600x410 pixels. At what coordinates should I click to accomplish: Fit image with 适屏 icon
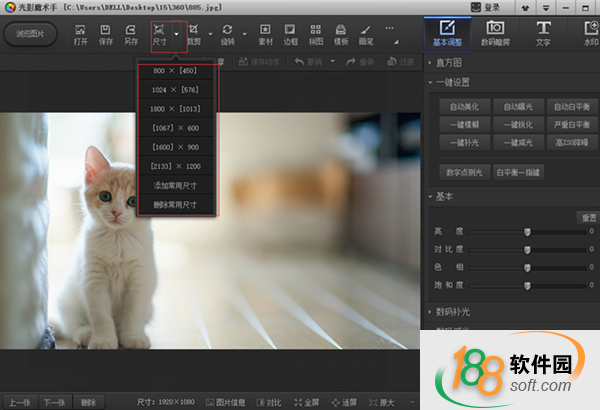(x=344, y=402)
